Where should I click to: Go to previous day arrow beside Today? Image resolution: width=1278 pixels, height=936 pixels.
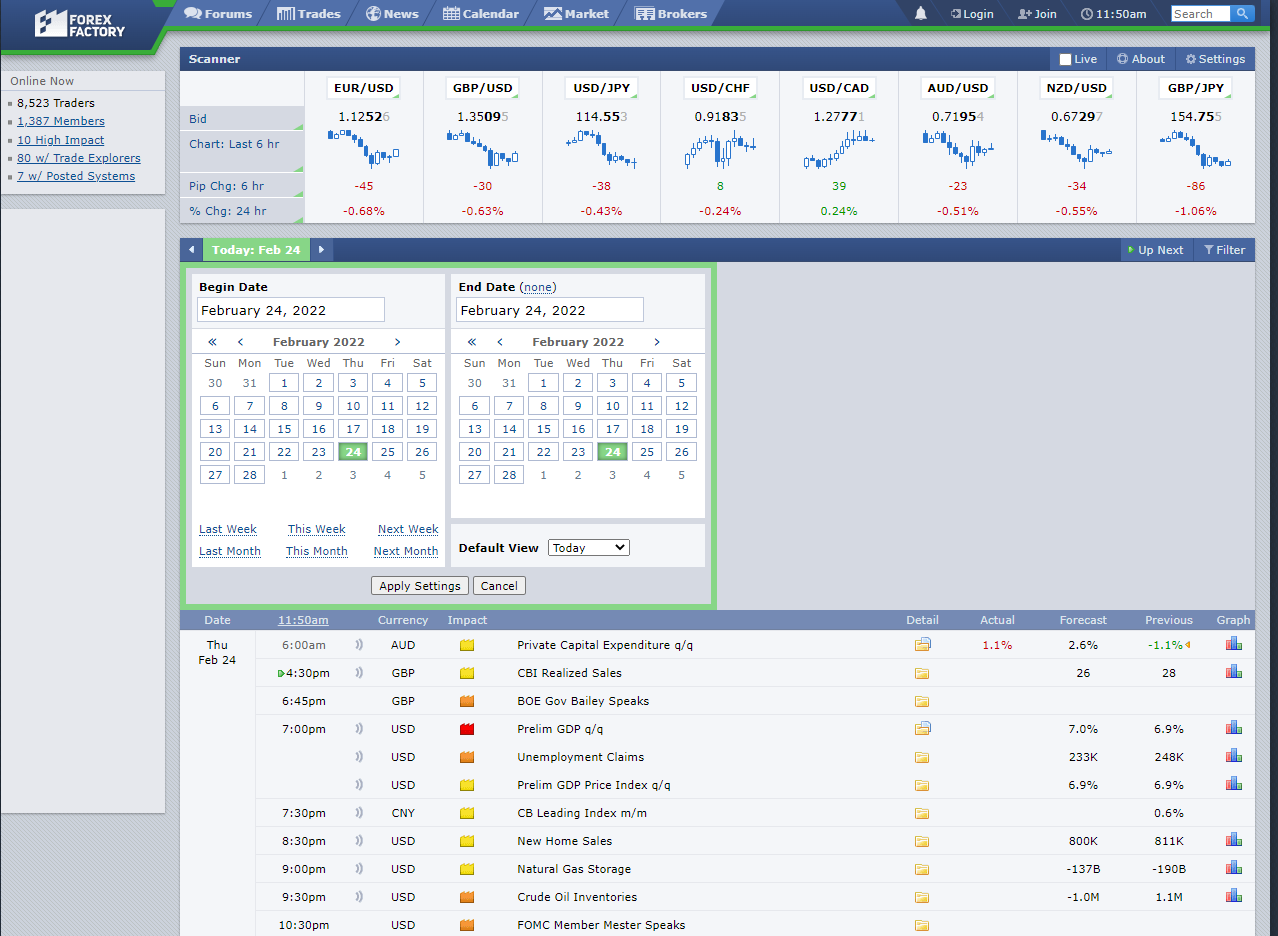pos(191,250)
